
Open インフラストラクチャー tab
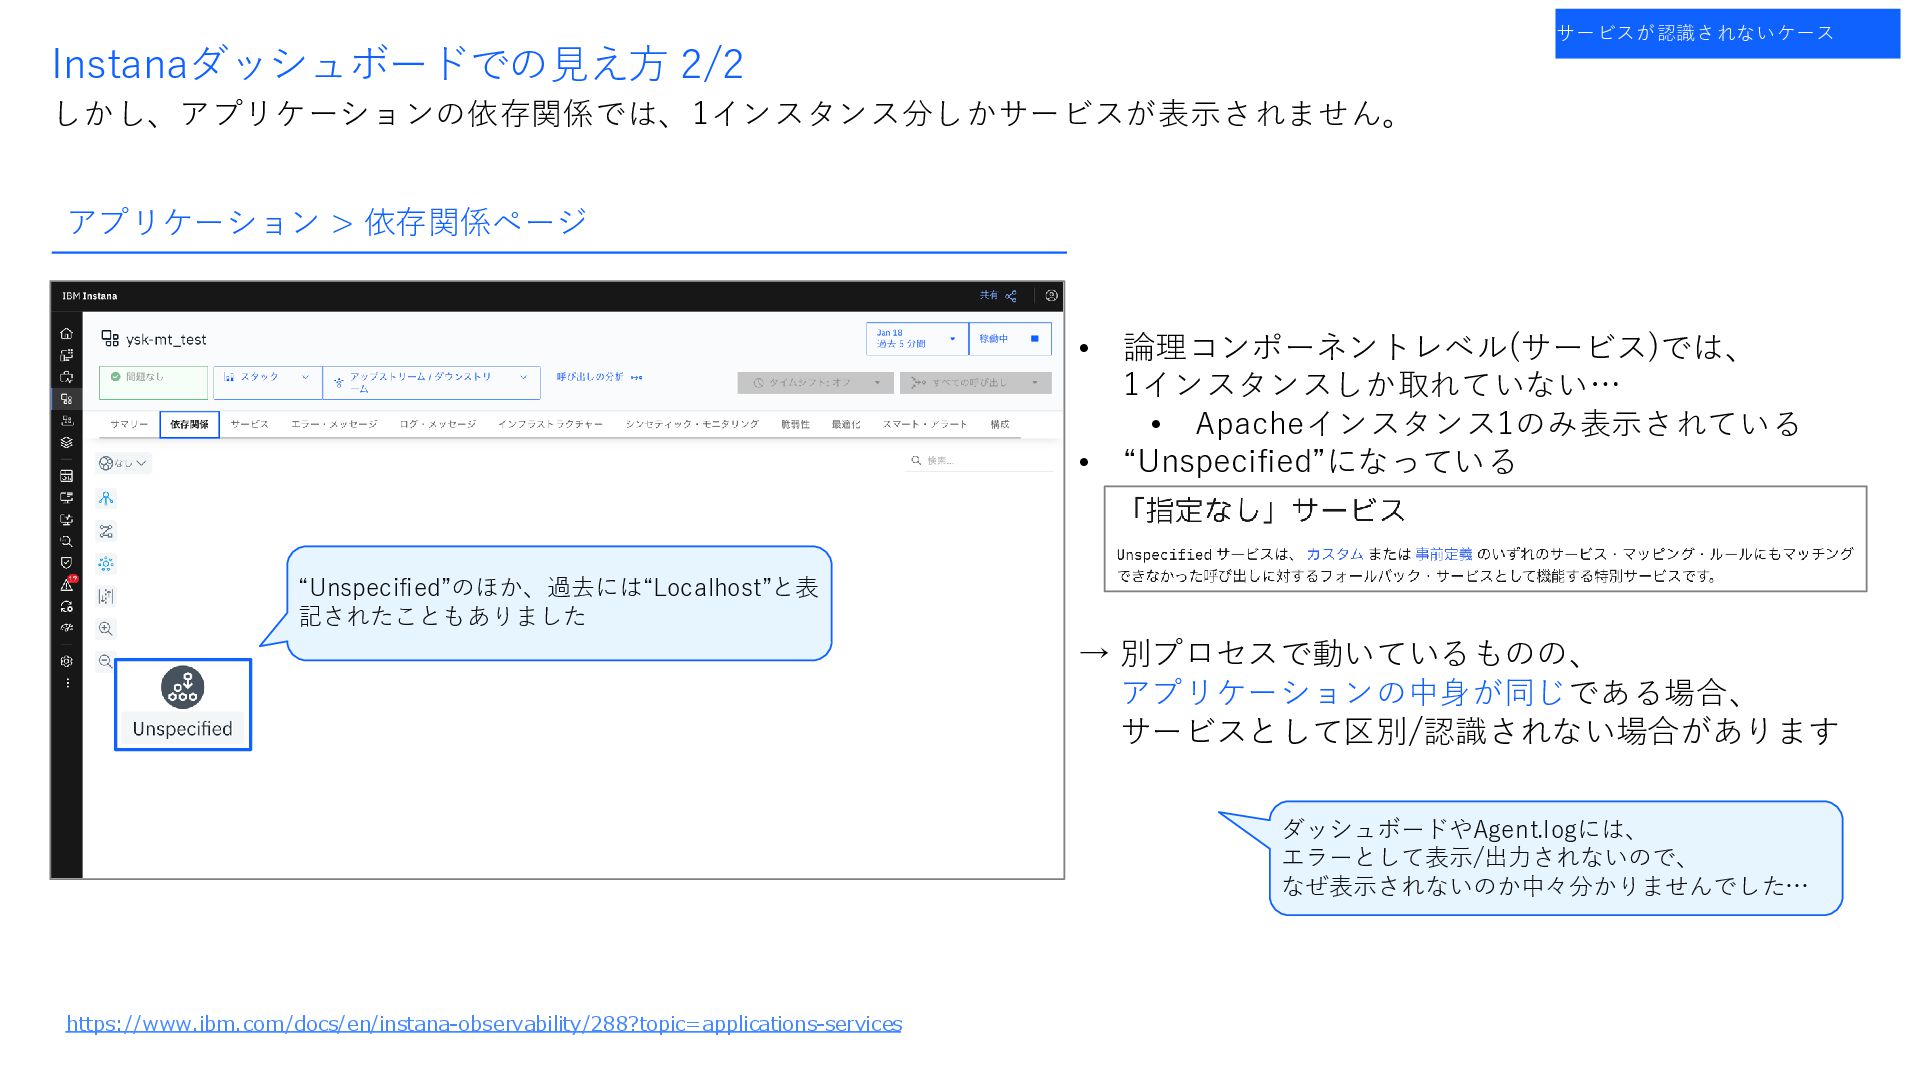pyautogui.click(x=550, y=425)
